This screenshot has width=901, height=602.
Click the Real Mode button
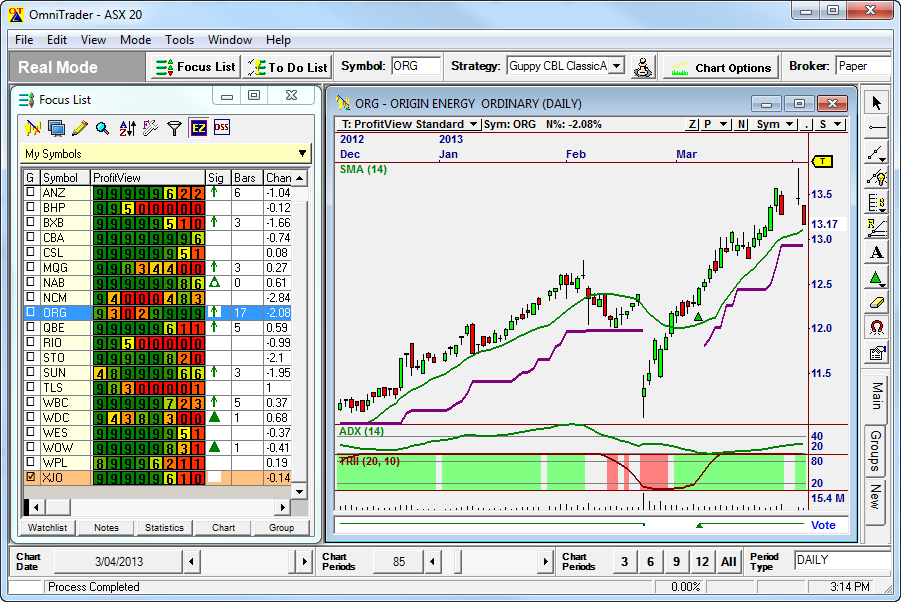pyautogui.click(x=78, y=67)
